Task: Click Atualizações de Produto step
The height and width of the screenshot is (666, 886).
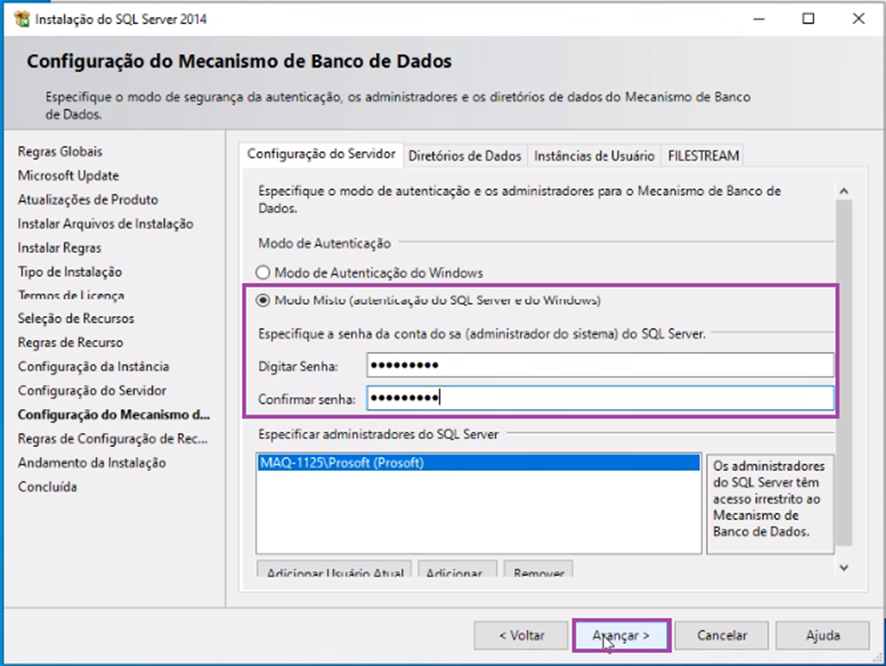Action: [x=88, y=199]
